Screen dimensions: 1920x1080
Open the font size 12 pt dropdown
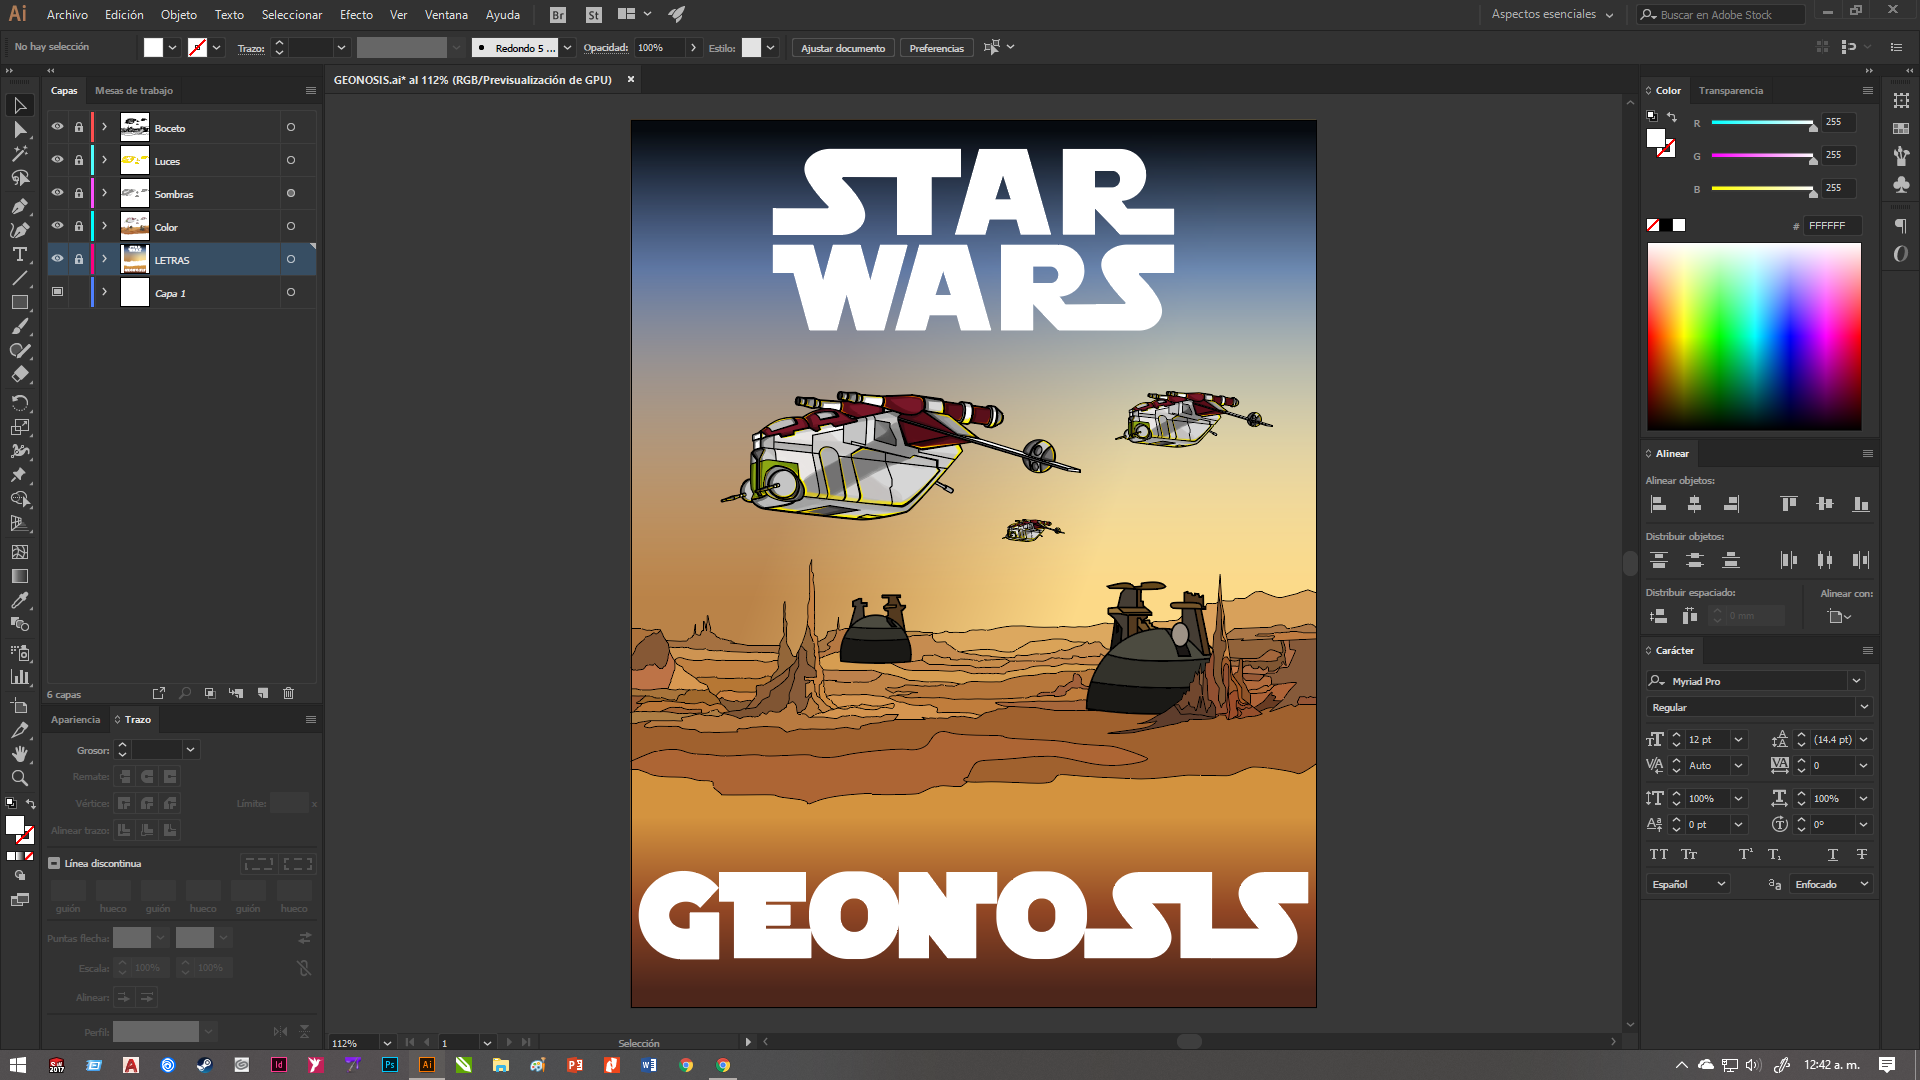point(1738,740)
